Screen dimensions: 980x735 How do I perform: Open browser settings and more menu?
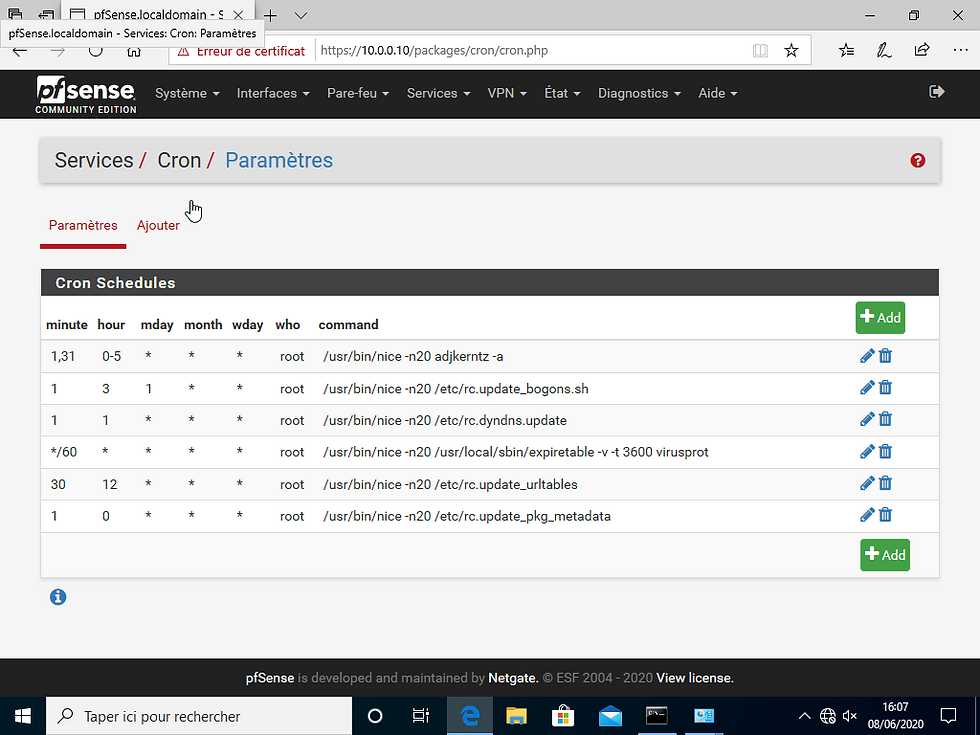pos(961,51)
